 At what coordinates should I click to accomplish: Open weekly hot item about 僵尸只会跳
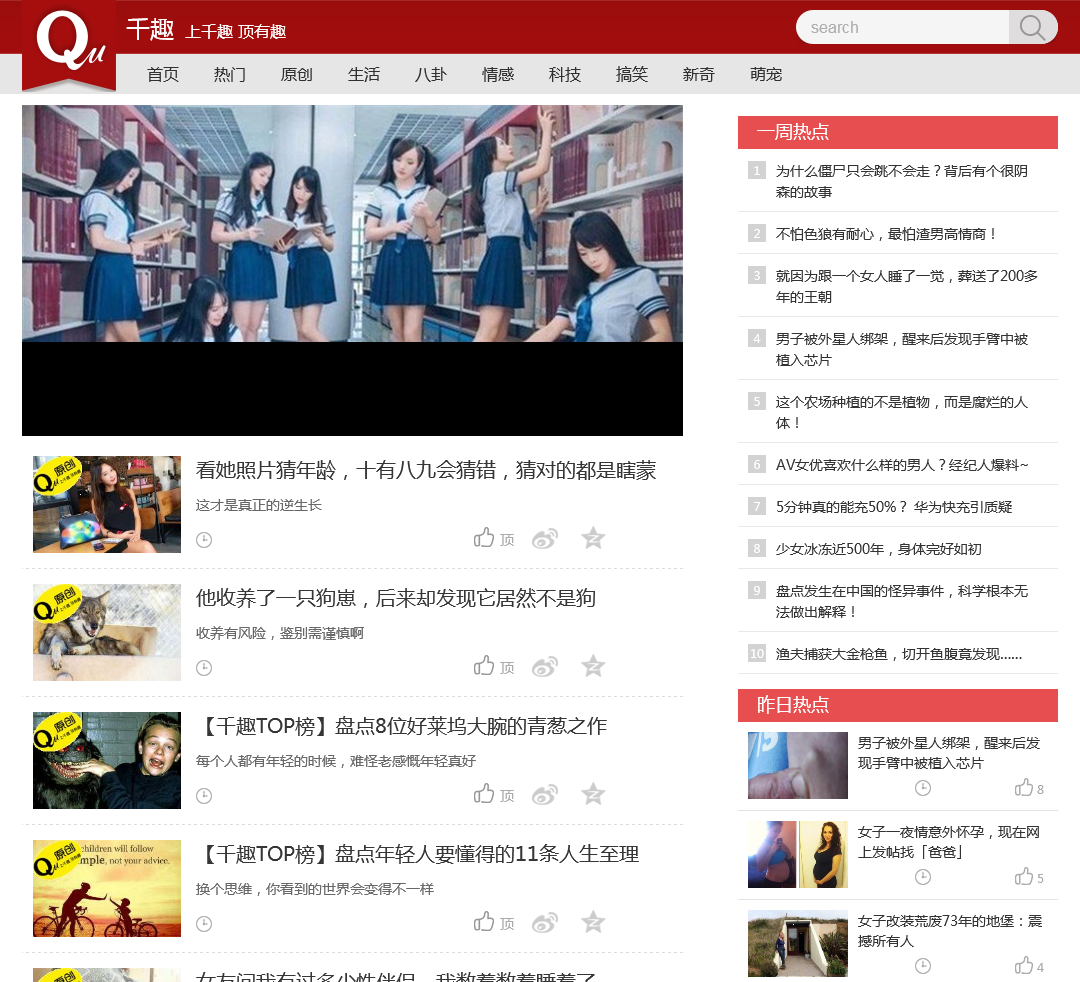902,181
